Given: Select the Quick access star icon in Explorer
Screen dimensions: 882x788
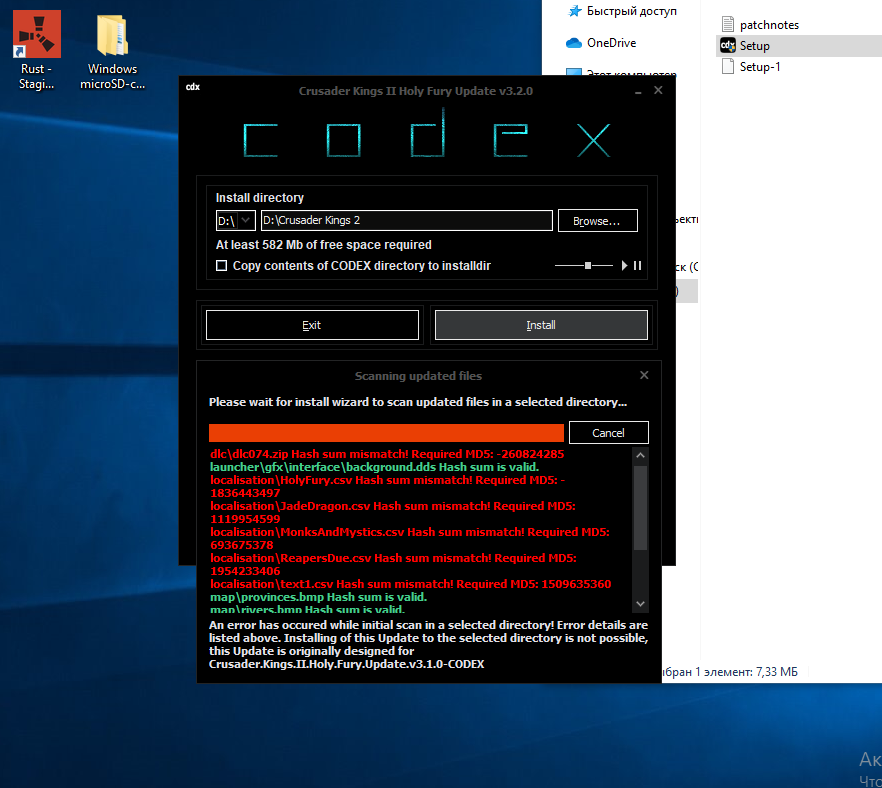Looking at the screenshot, I should click(574, 11).
